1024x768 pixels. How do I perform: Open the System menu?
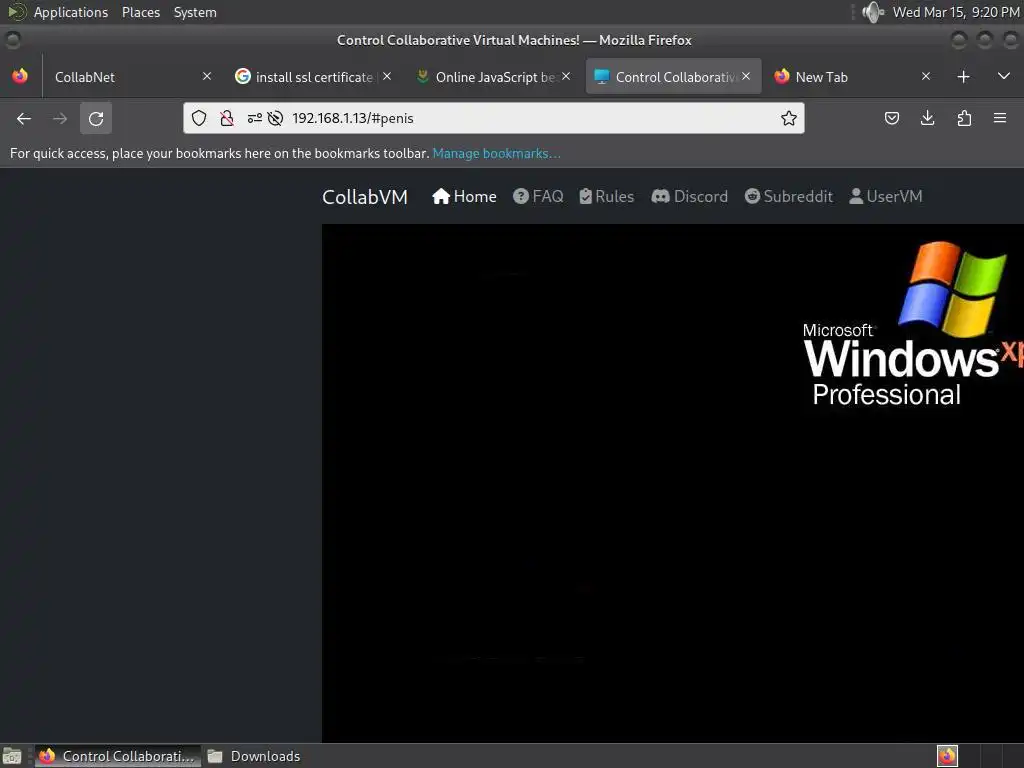point(195,12)
